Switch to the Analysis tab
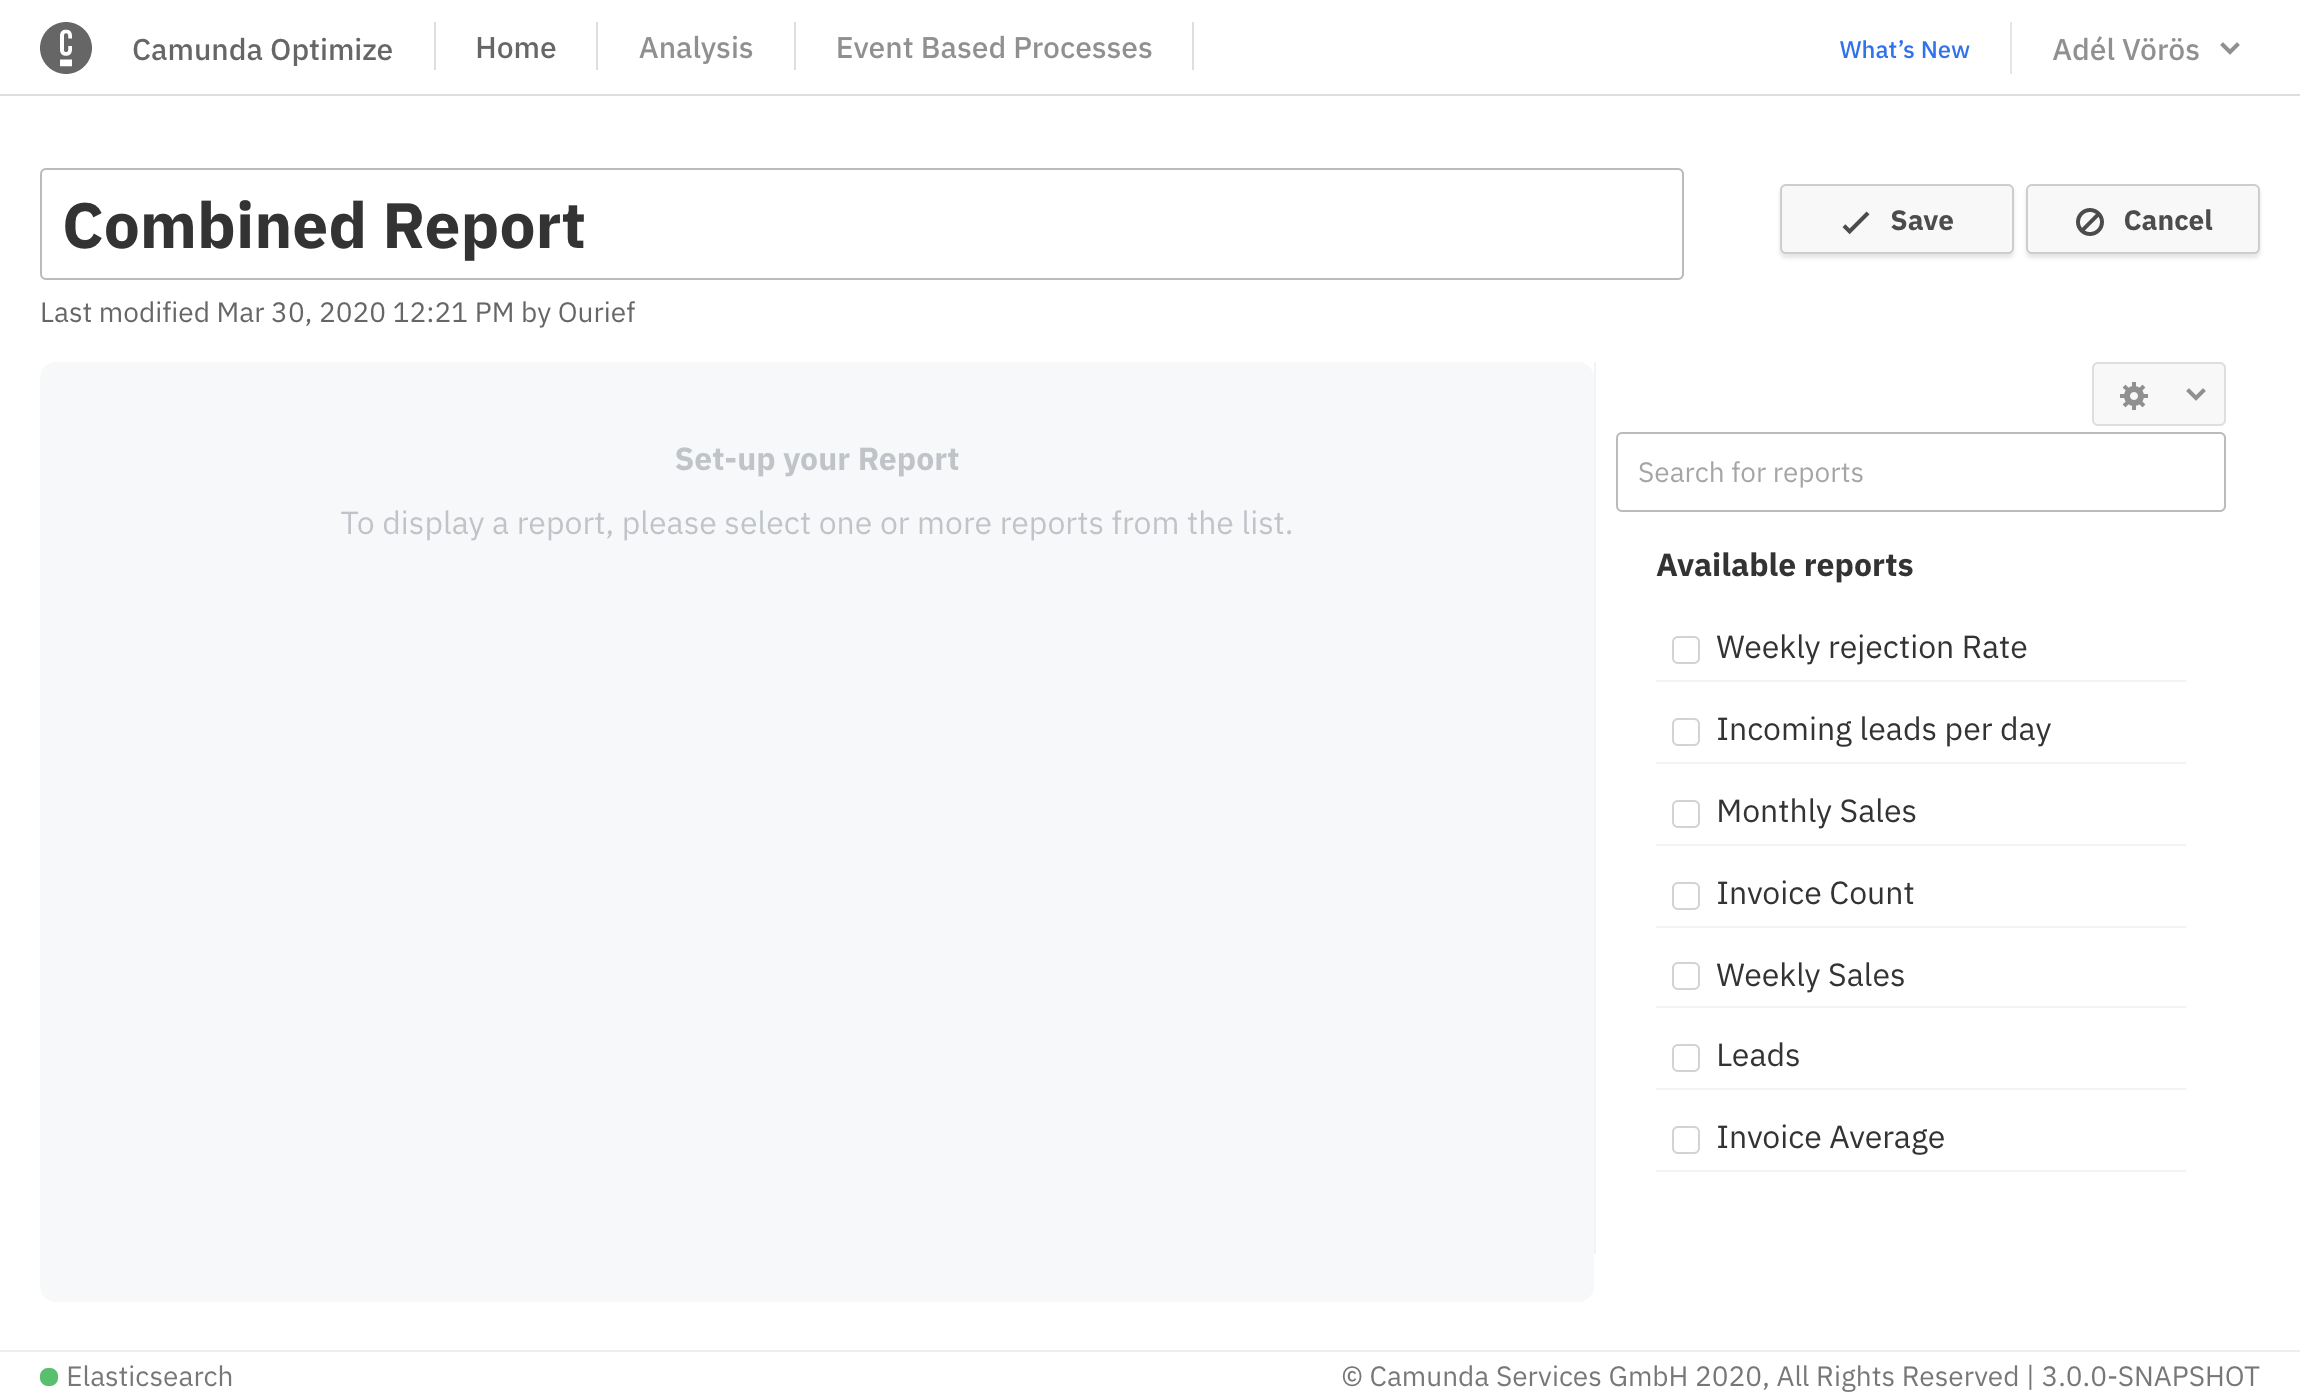The width and height of the screenshot is (2300, 1400). [695, 48]
